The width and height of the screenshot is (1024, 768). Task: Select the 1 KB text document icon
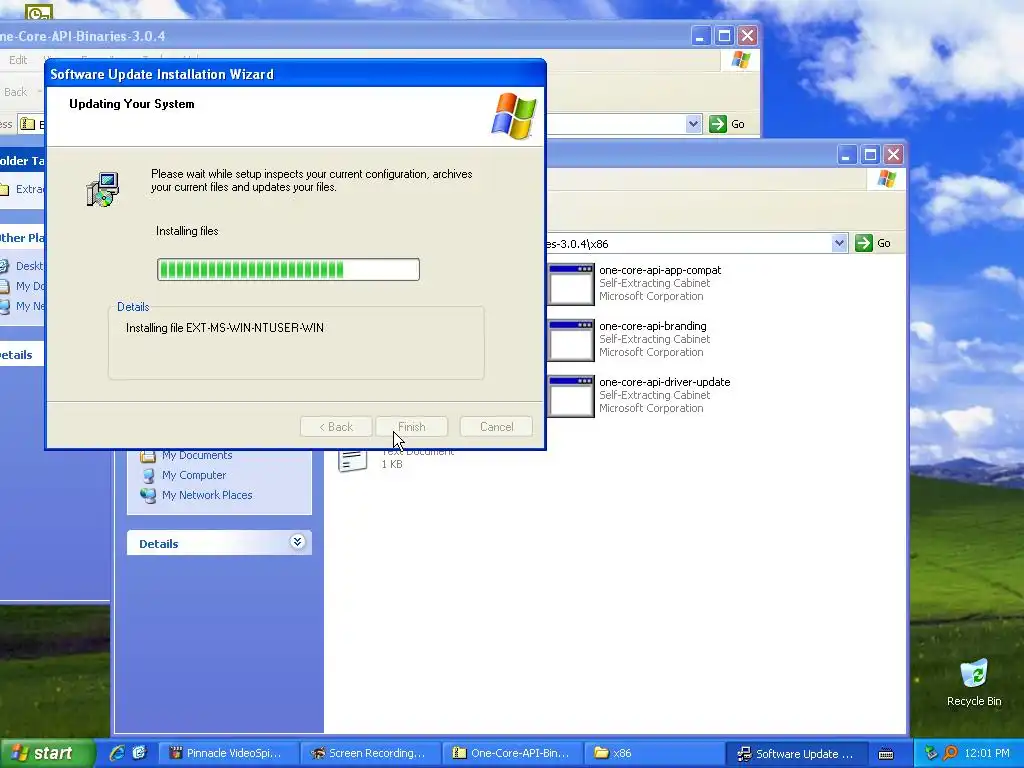pyautogui.click(x=353, y=460)
